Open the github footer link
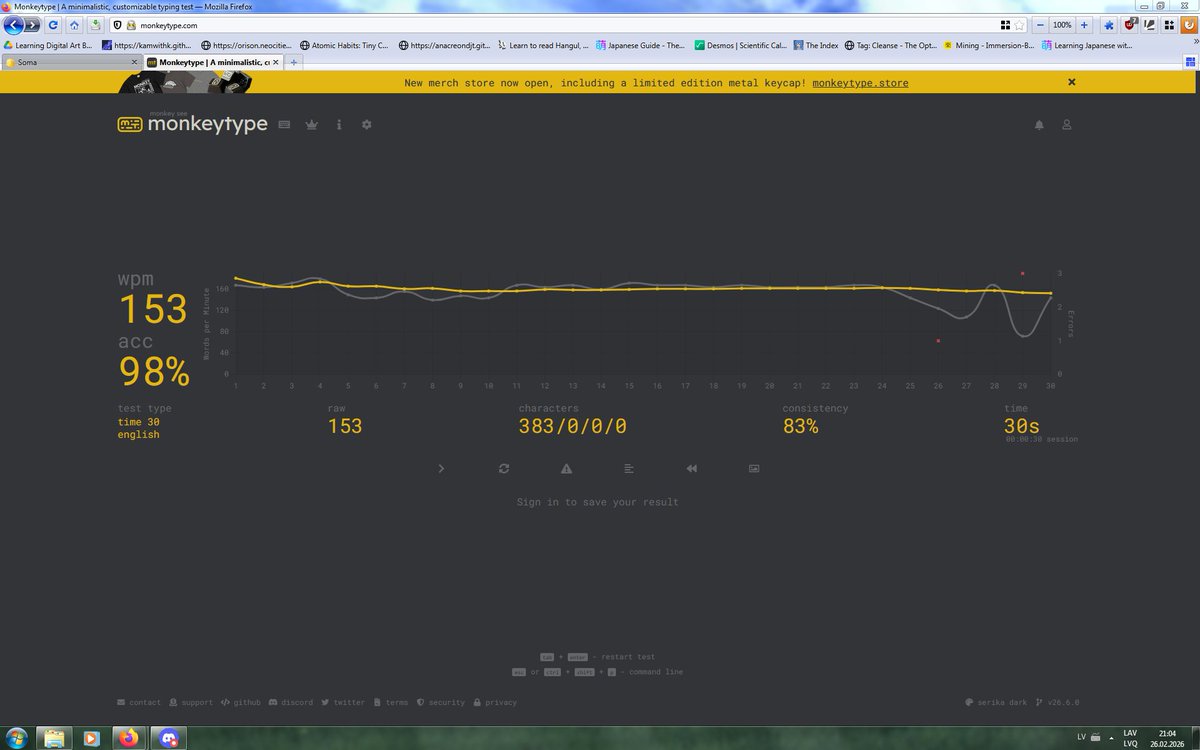This screenshot has width=1200, height=750. tap(241, 703)
